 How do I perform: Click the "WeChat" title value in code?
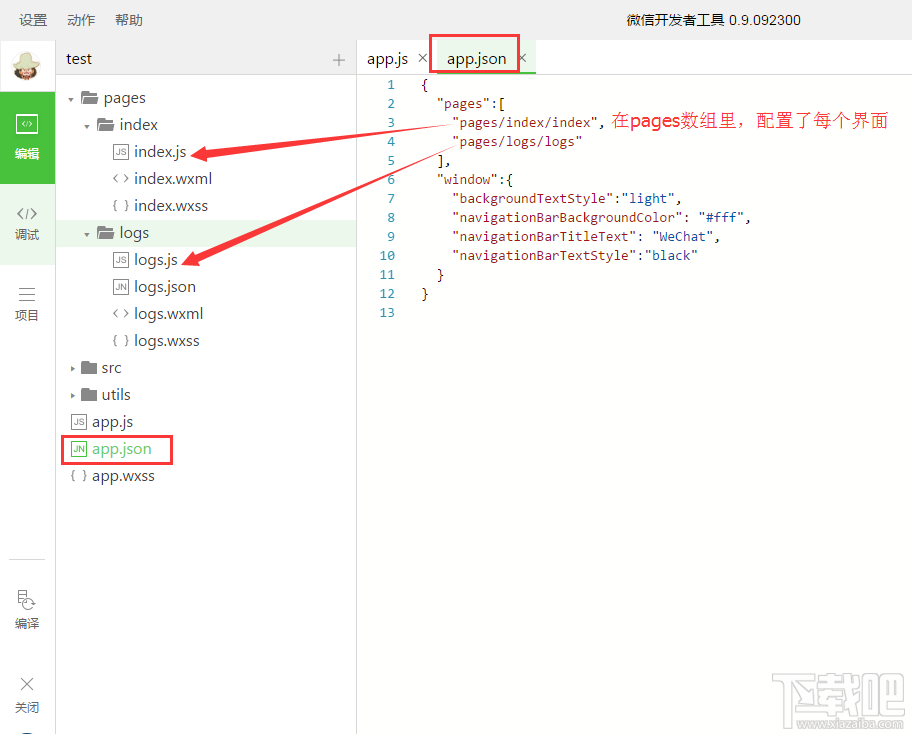(683, 237)
